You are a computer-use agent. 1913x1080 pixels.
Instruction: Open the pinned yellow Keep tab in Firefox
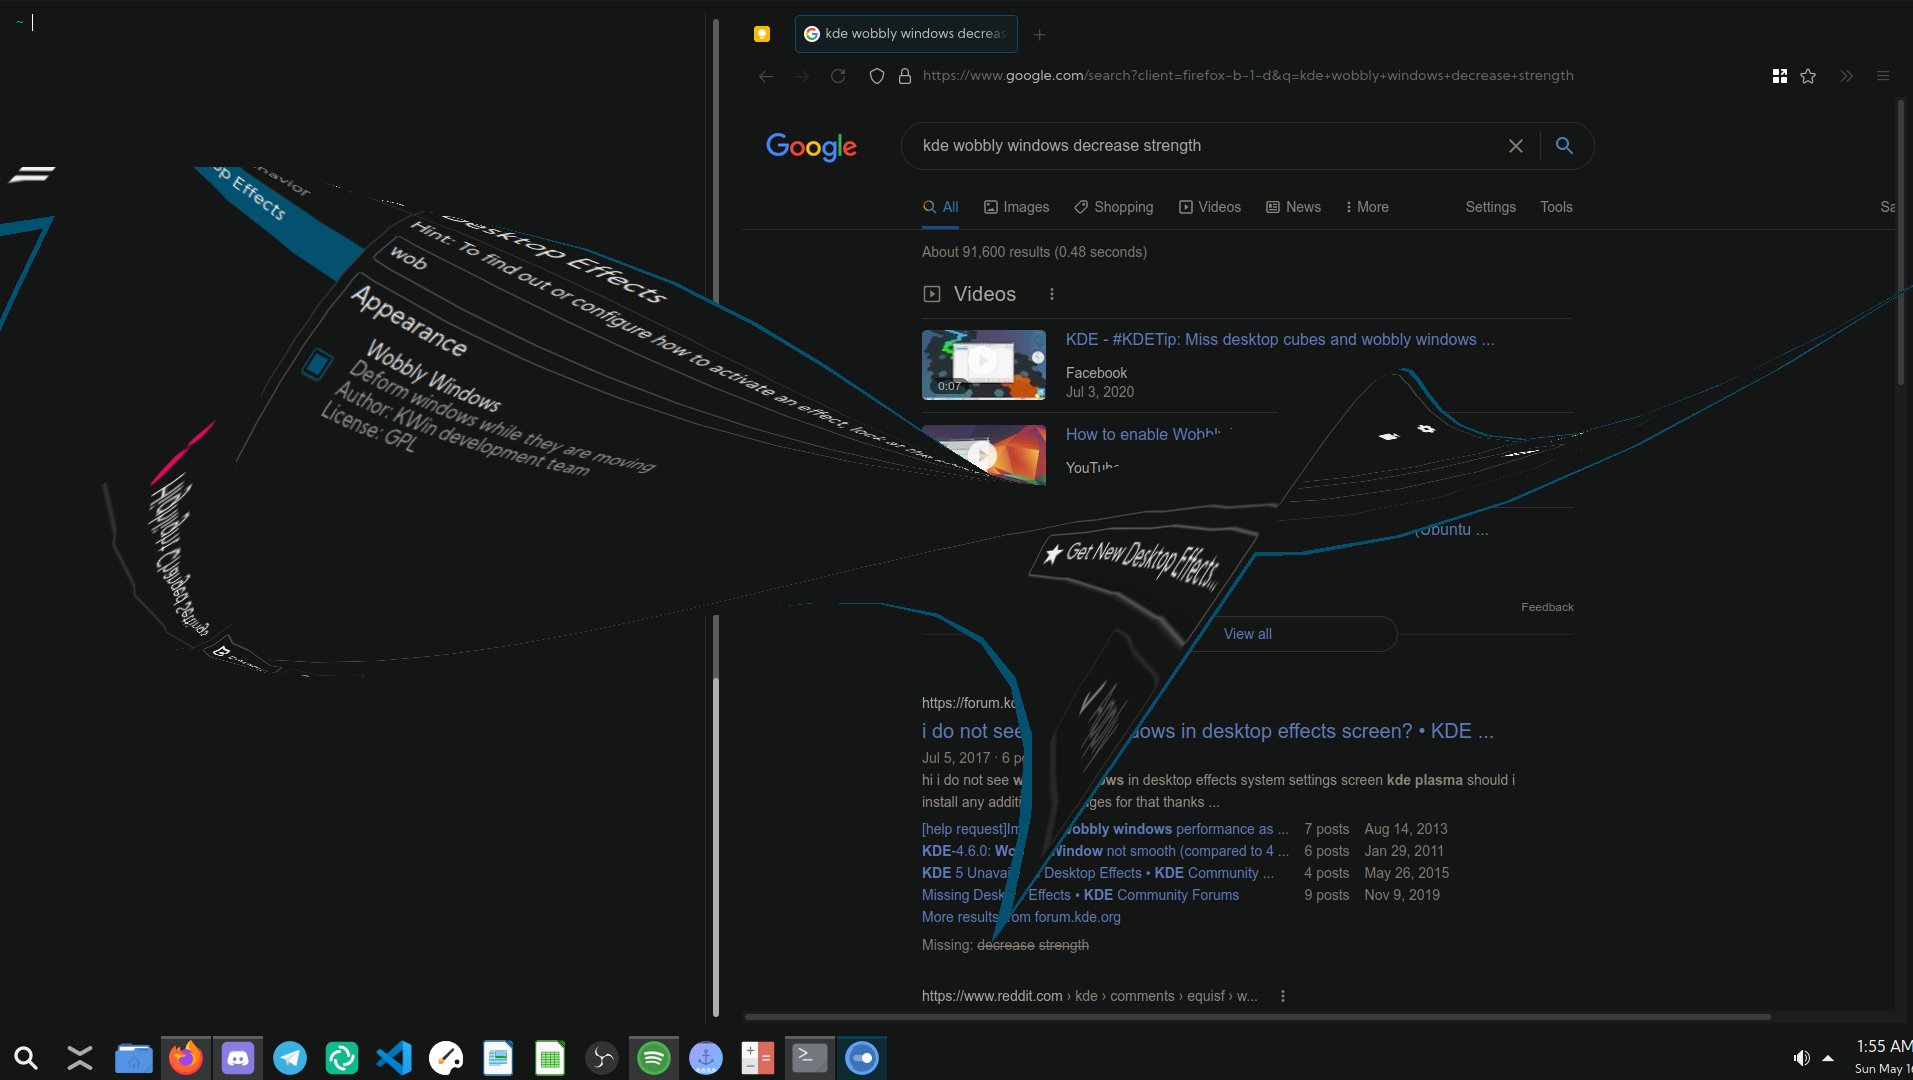[x=762, y=34]
